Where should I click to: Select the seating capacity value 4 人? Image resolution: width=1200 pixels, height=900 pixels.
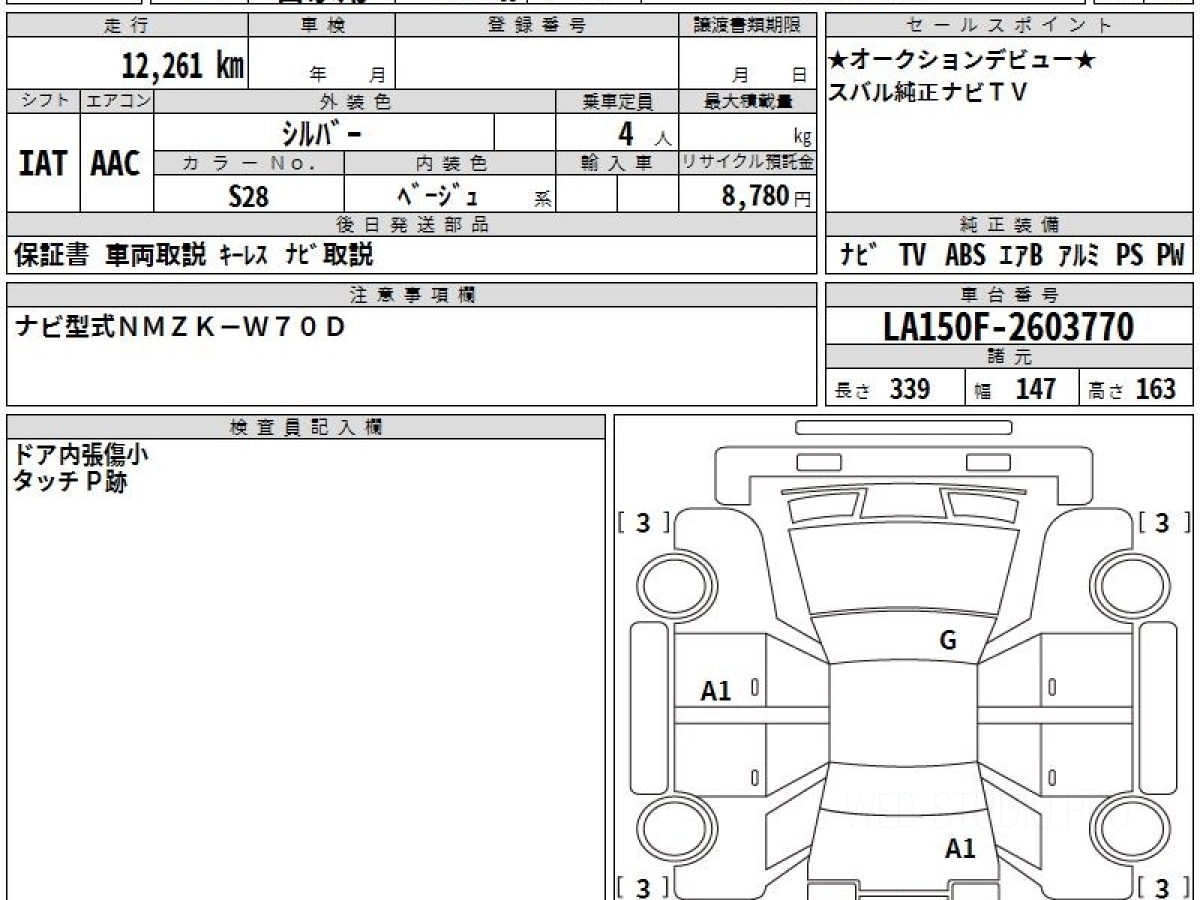[644, 134]
